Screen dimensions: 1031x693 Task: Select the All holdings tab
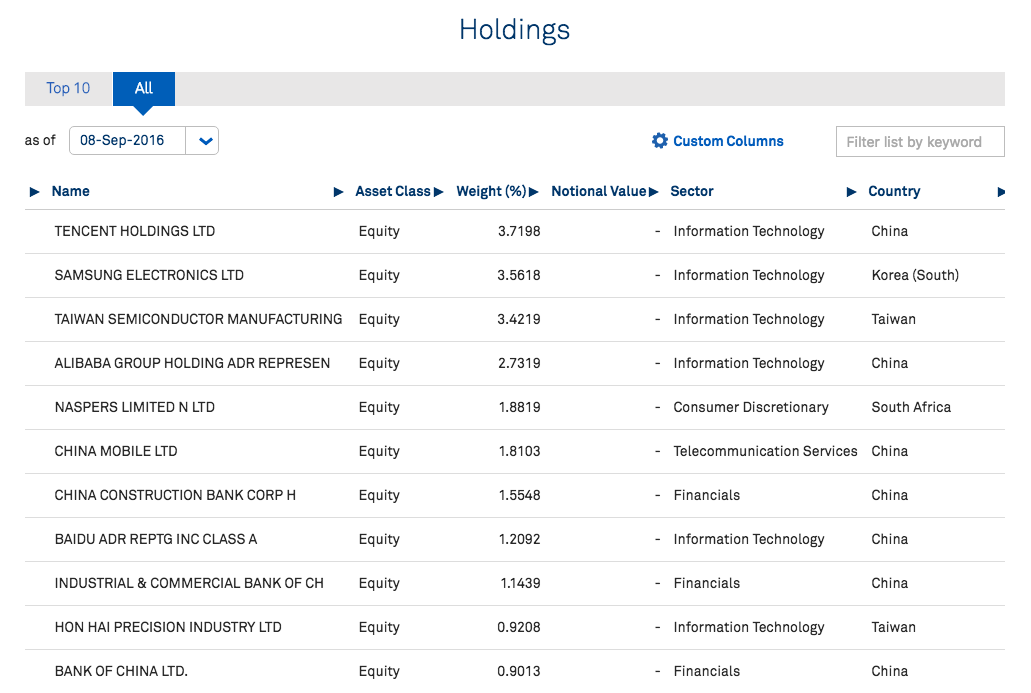point(144,88)
